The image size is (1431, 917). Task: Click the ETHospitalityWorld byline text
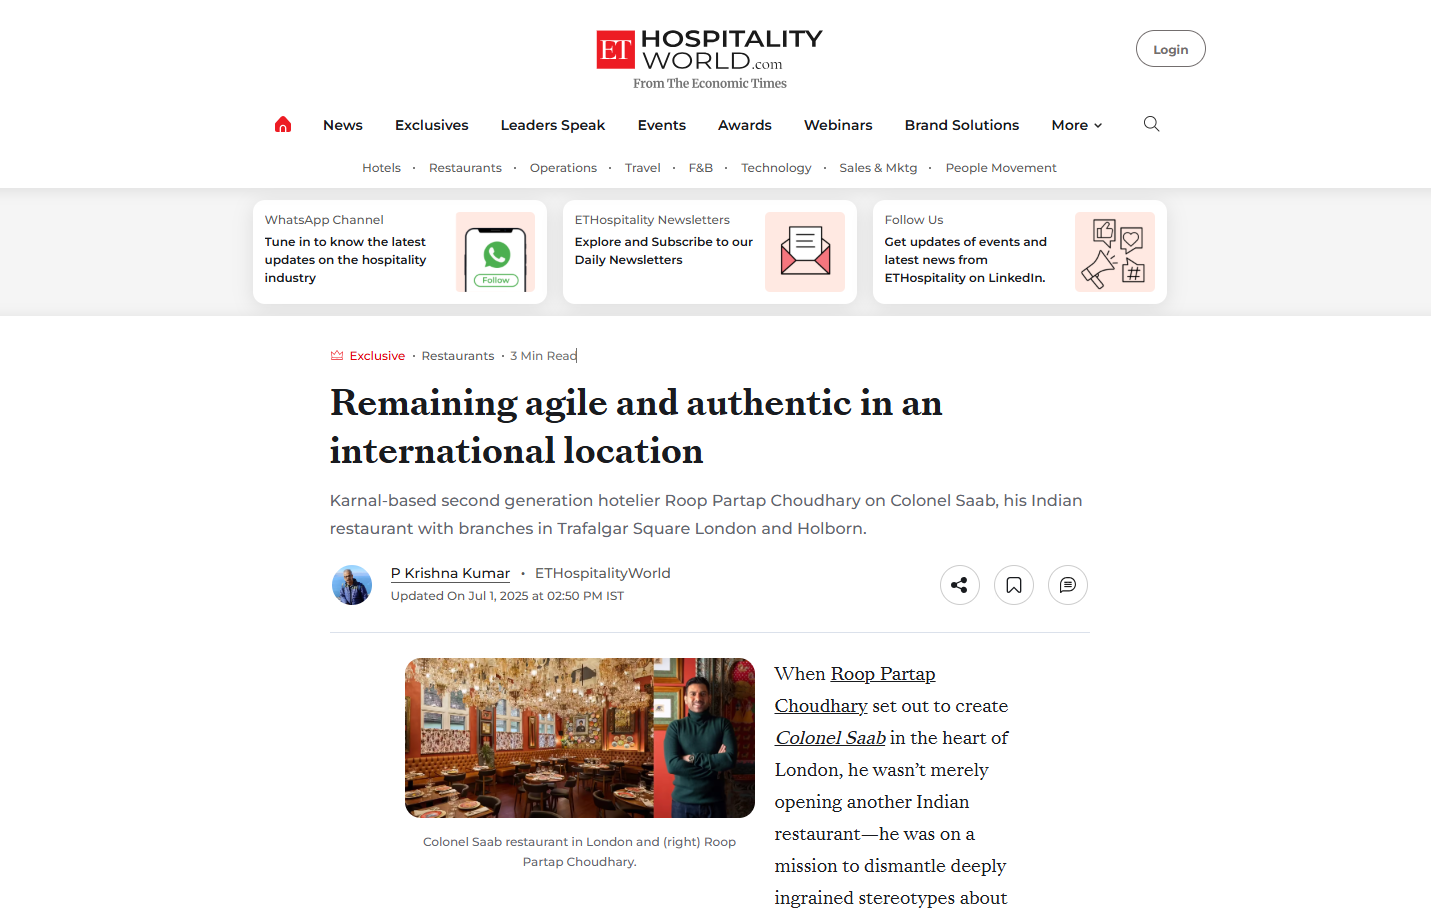603,573
